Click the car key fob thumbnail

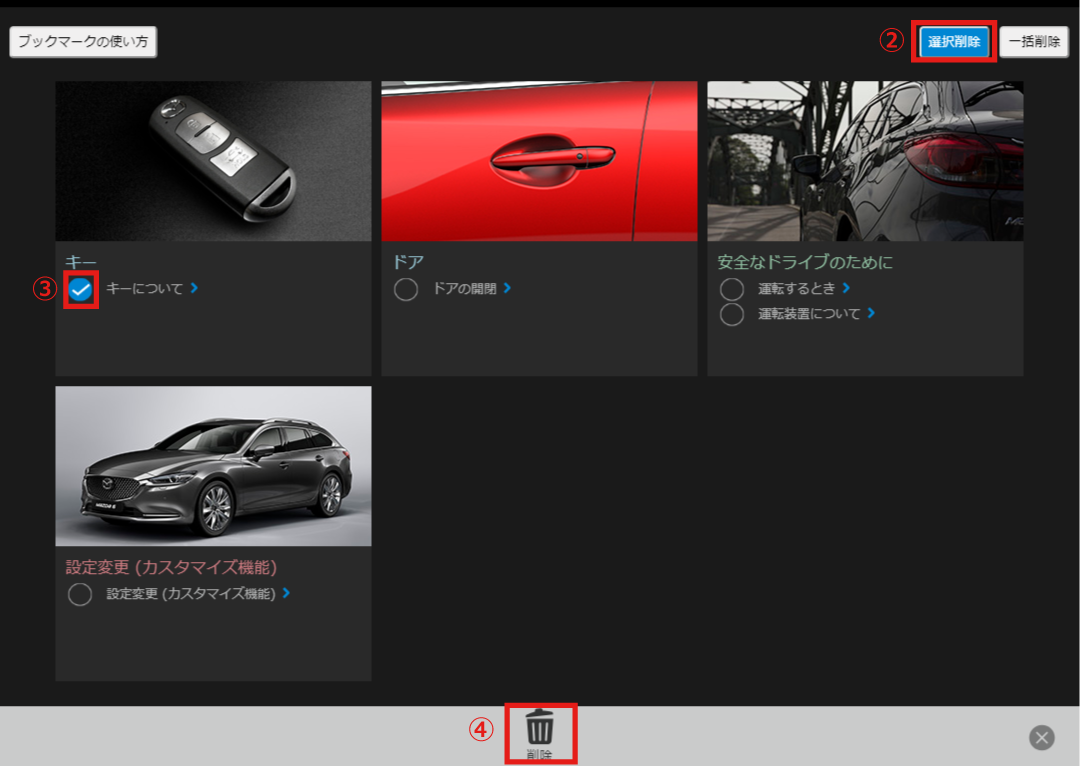click(x=213, y=161)
